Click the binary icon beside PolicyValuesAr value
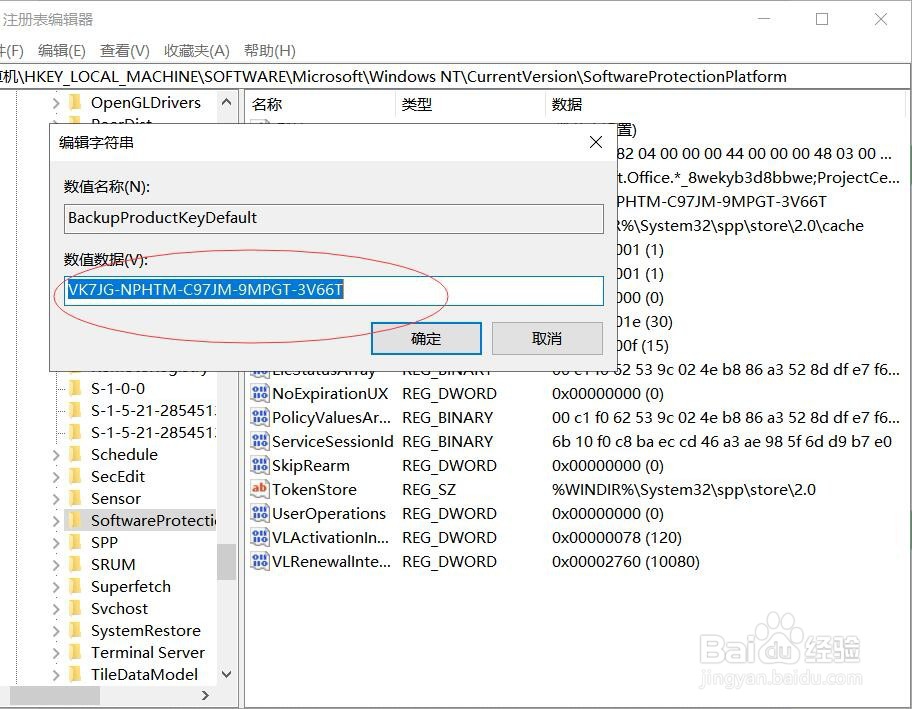The width and height of the screenshot is (912, 709). point(258,417)
